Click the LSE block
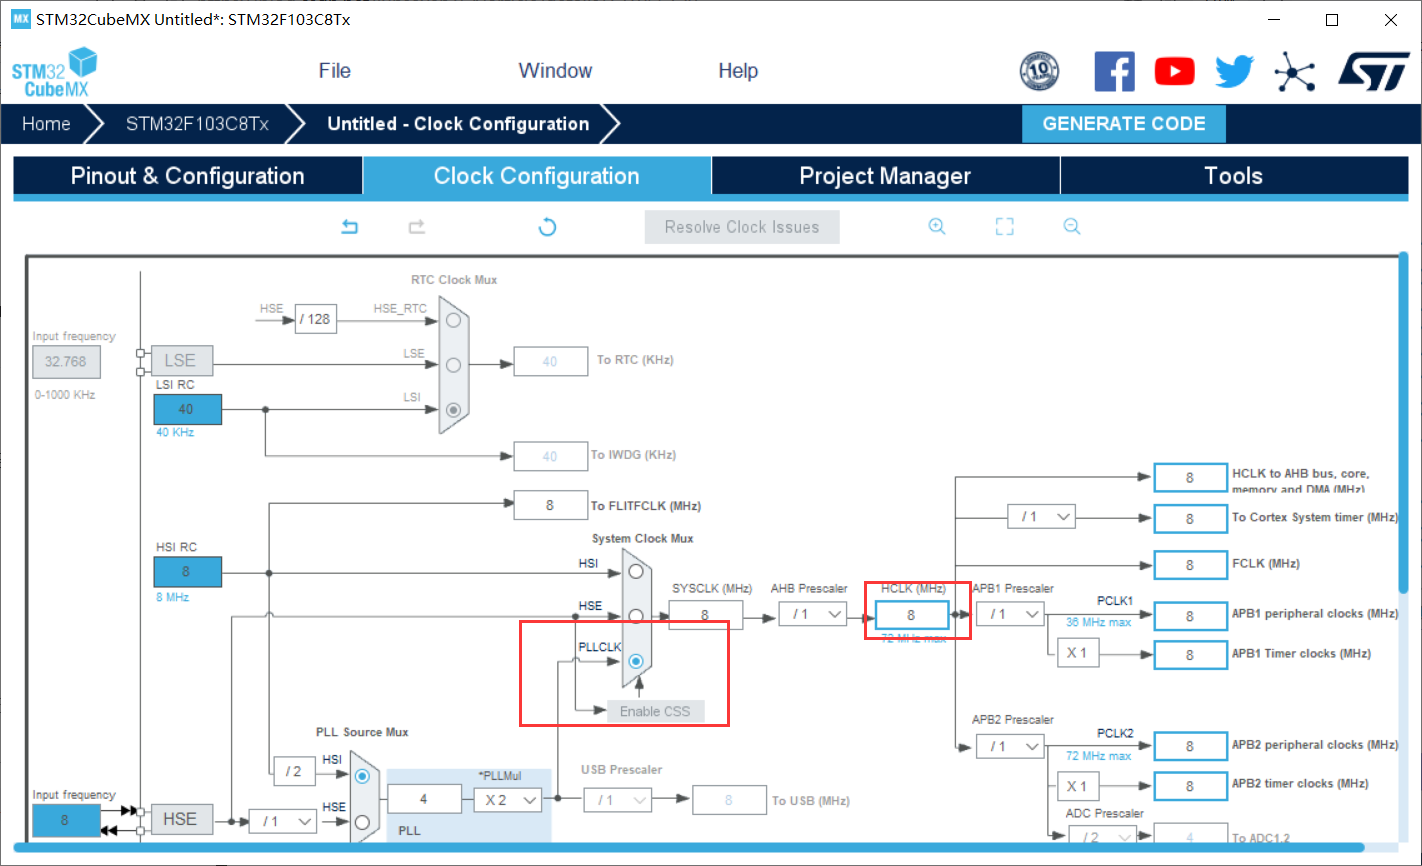This screenshot has height=866, width=1422. click(x=180, y=360)
